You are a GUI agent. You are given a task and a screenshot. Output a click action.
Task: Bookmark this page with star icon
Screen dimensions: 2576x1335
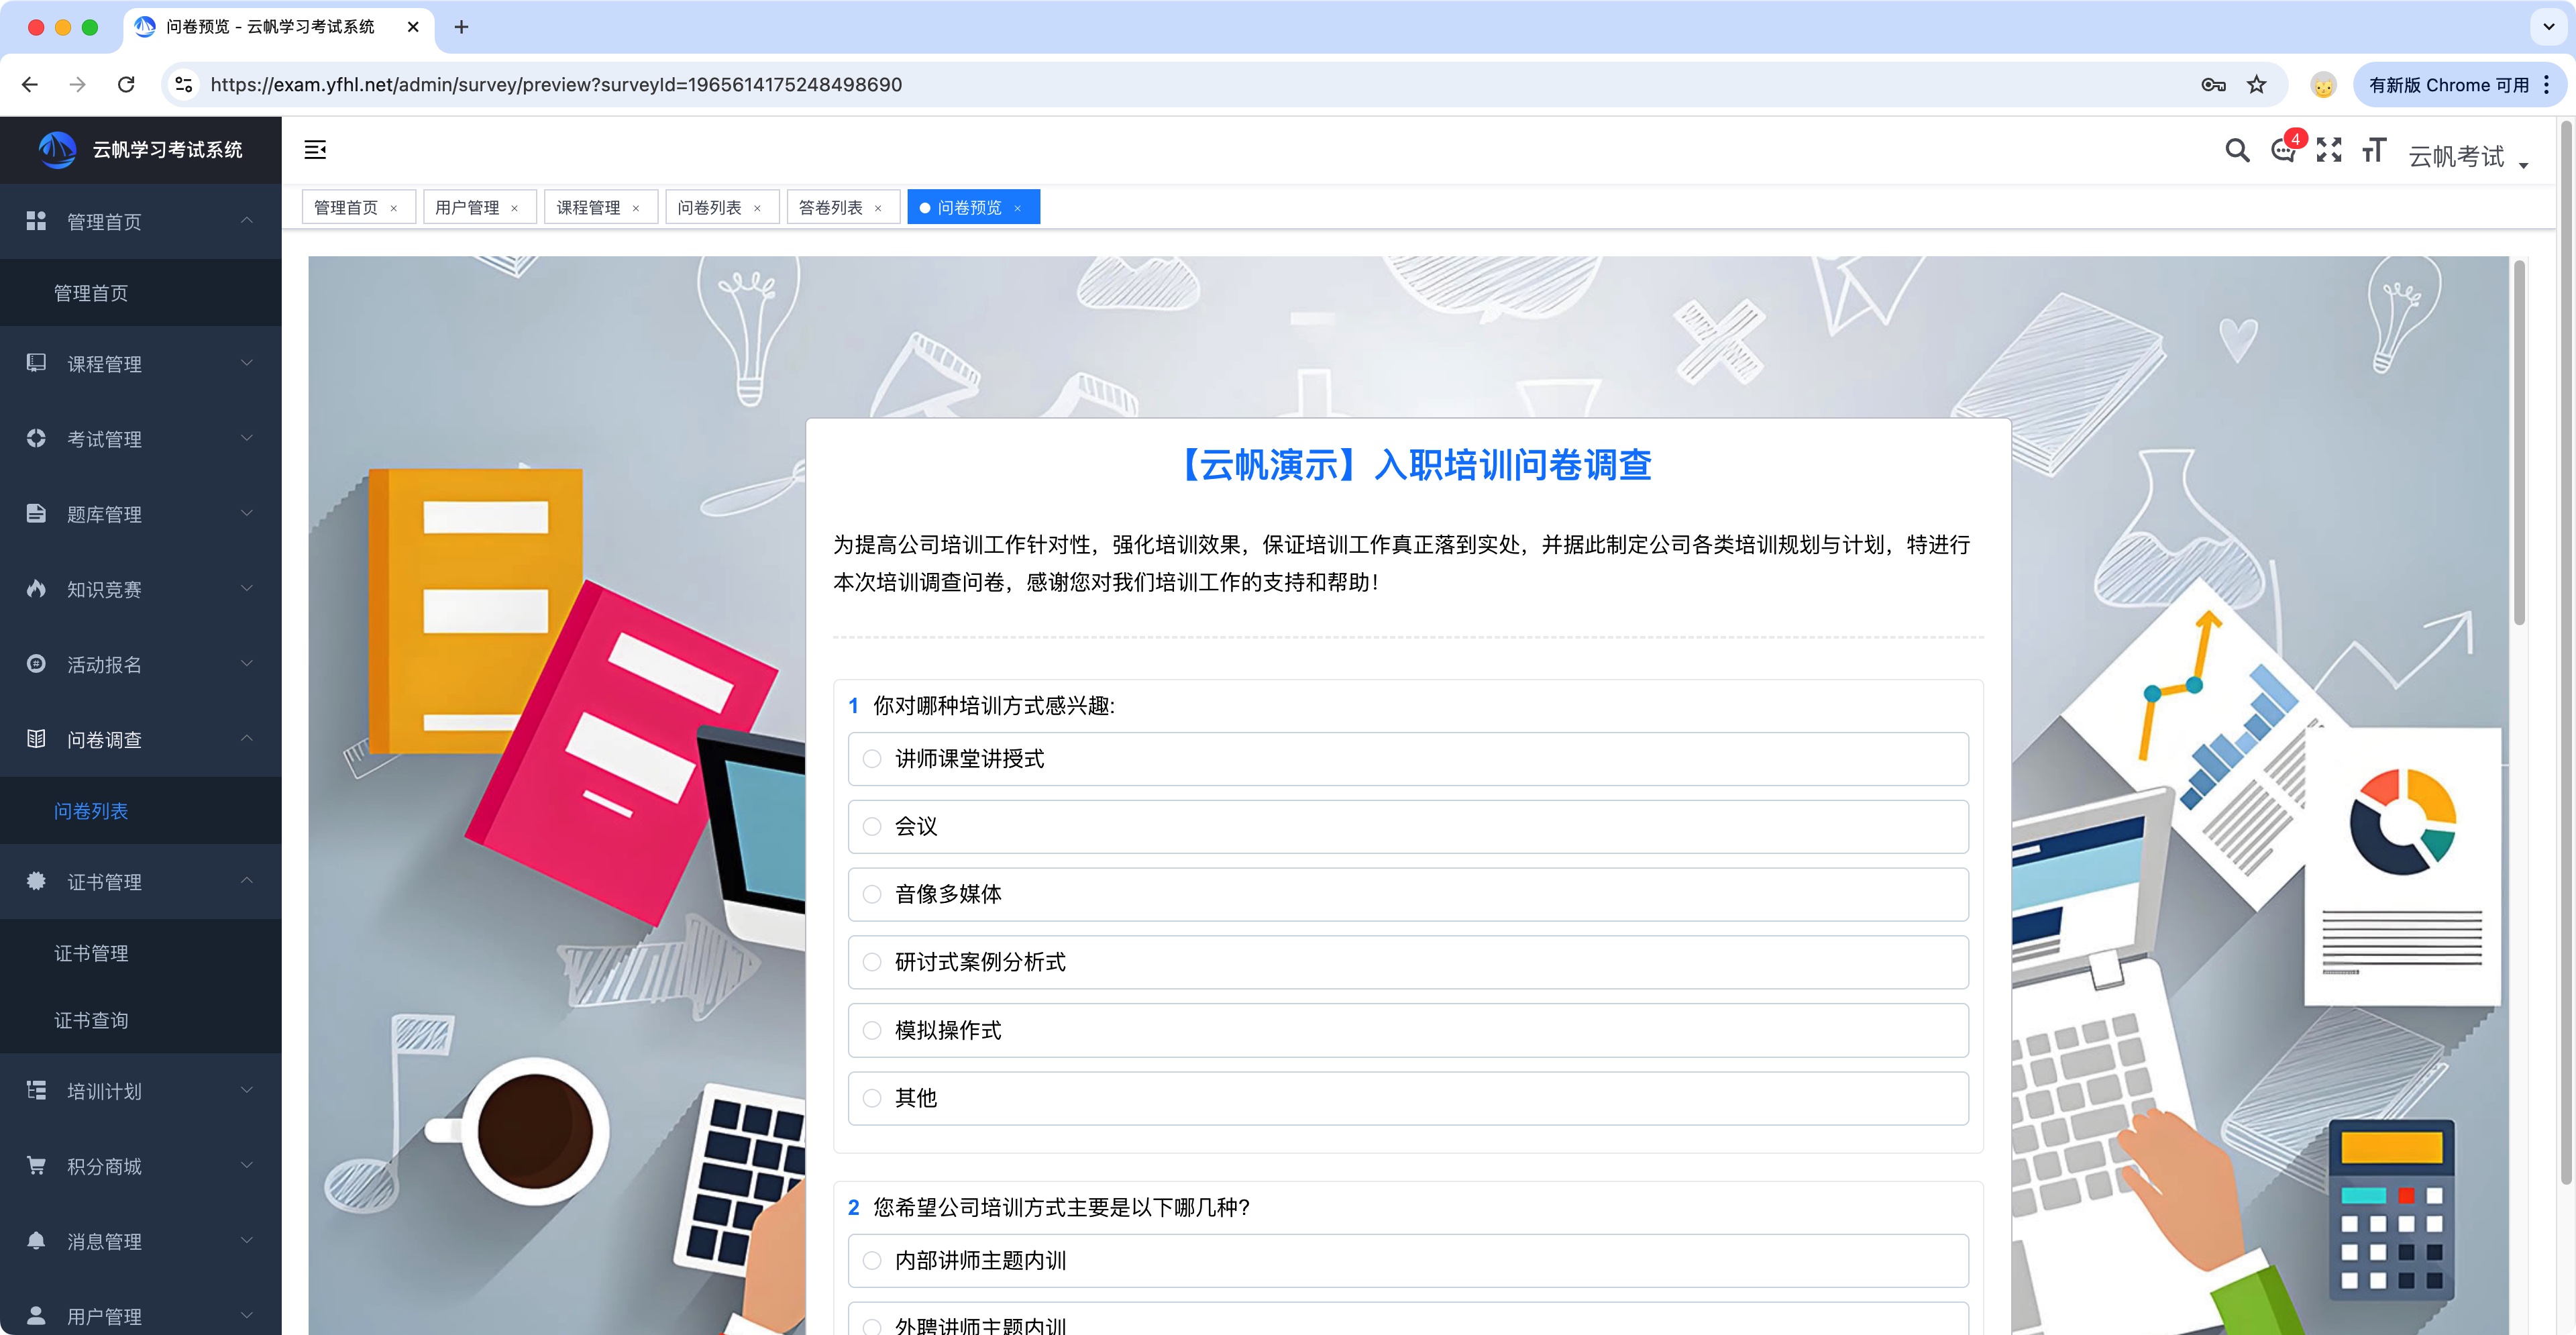click(2256, 85)
